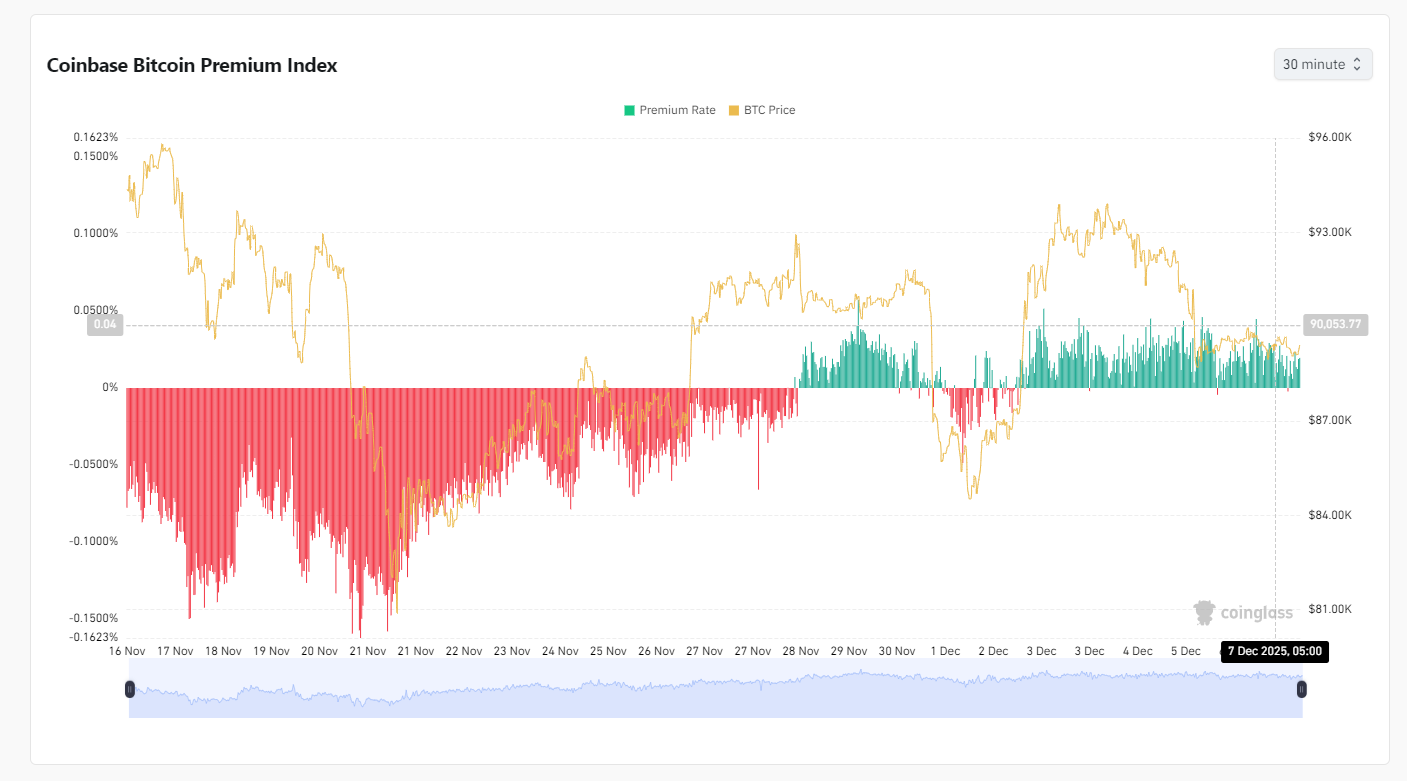
Task: Click the 2 Dec date axis label
Action: [993, 651]
